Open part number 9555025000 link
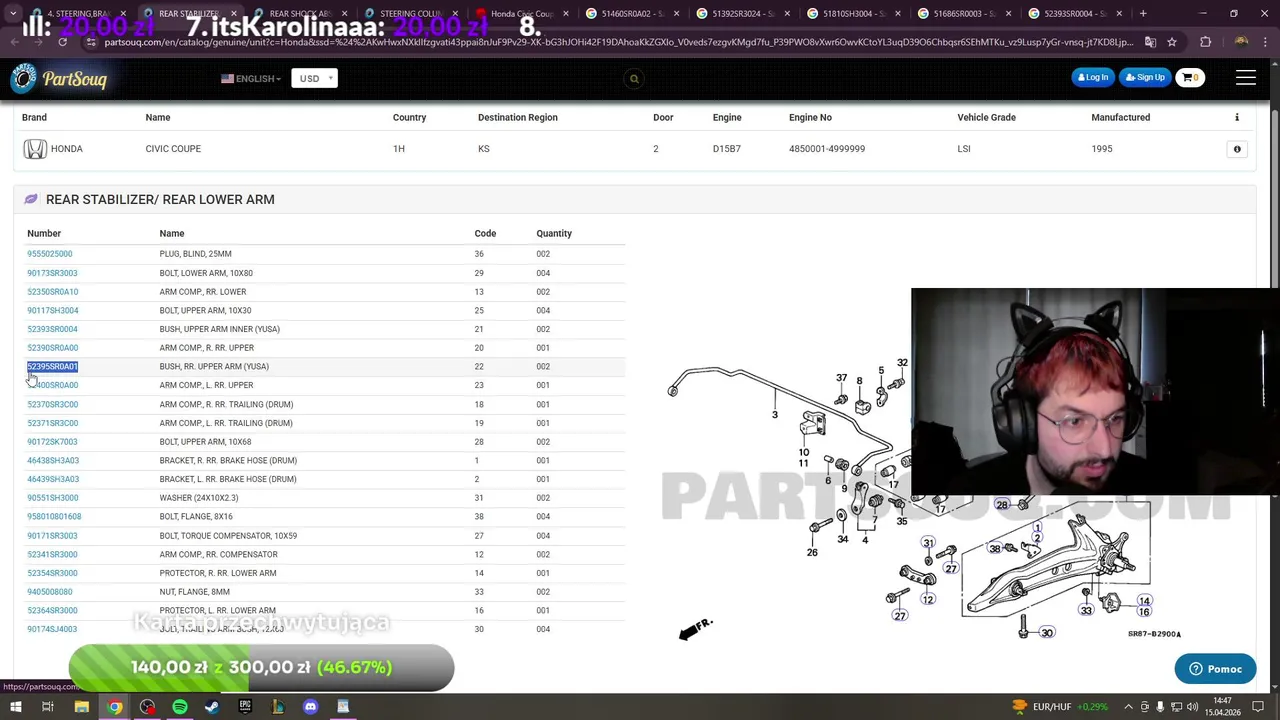1280x720 pixels. coord(50,254)
